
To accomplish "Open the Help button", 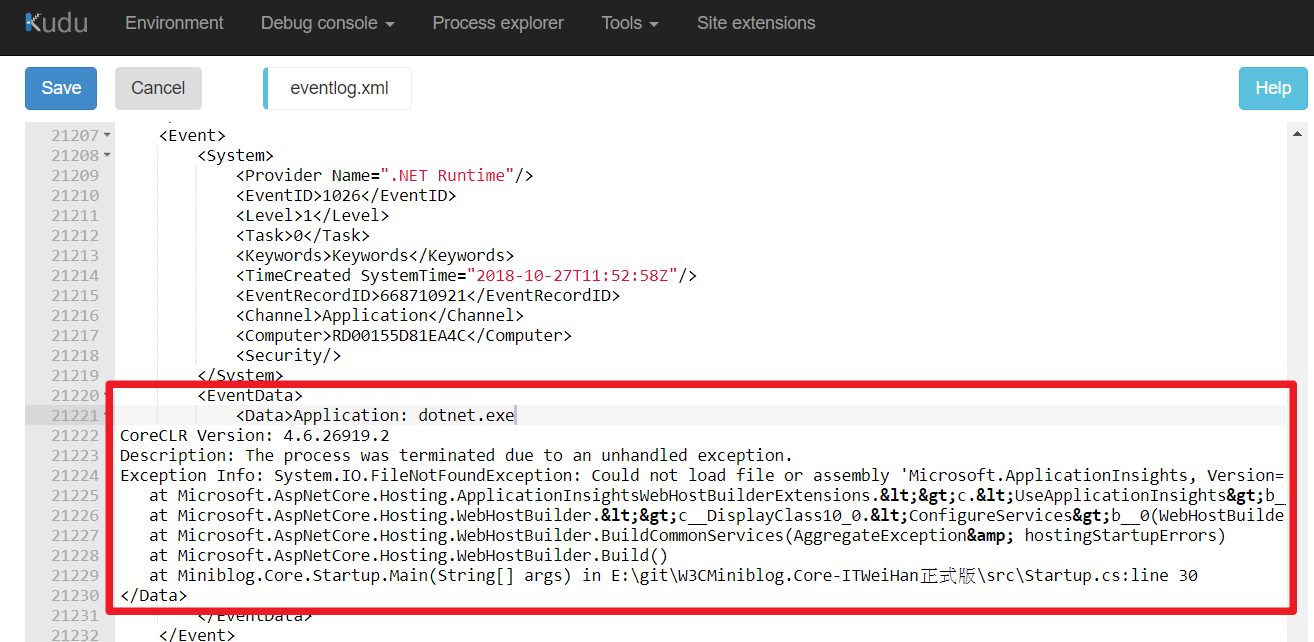I will click(x=1273, y=88).
